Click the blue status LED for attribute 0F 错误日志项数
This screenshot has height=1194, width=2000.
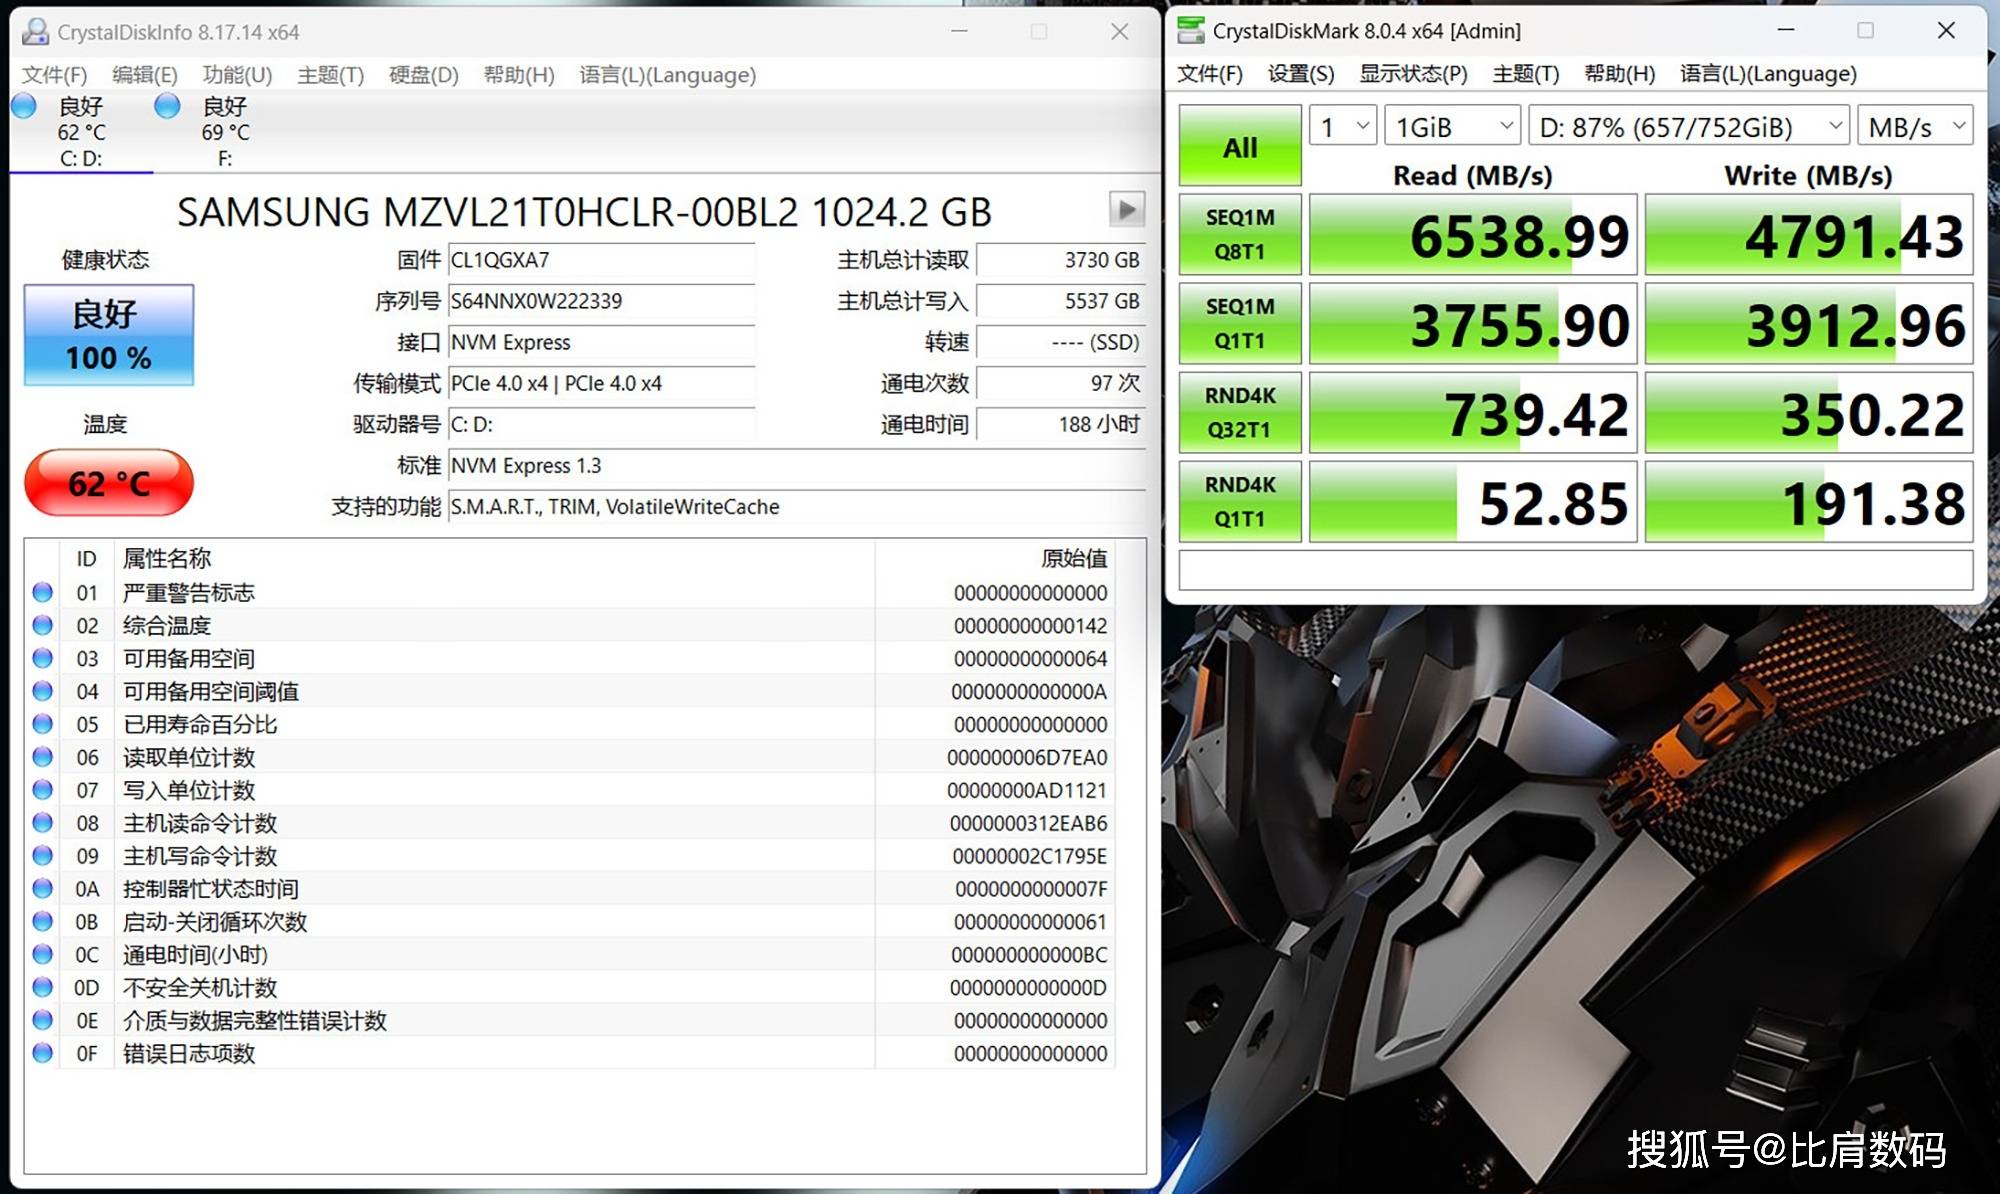click(42, 1053)
